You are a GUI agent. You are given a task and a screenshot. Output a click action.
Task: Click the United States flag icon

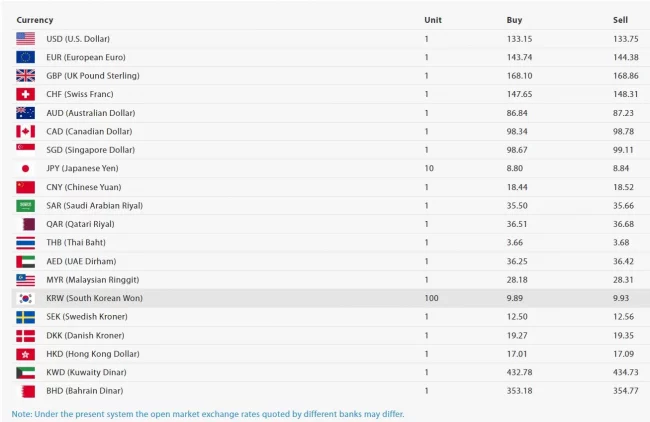[25, 39]
